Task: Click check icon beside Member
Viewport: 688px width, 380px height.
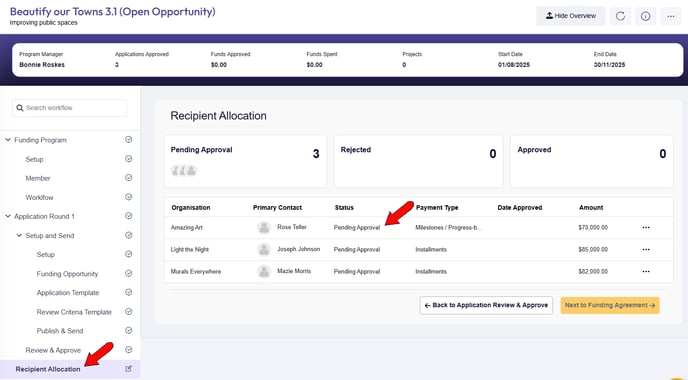Action: [x=129, y=178]
